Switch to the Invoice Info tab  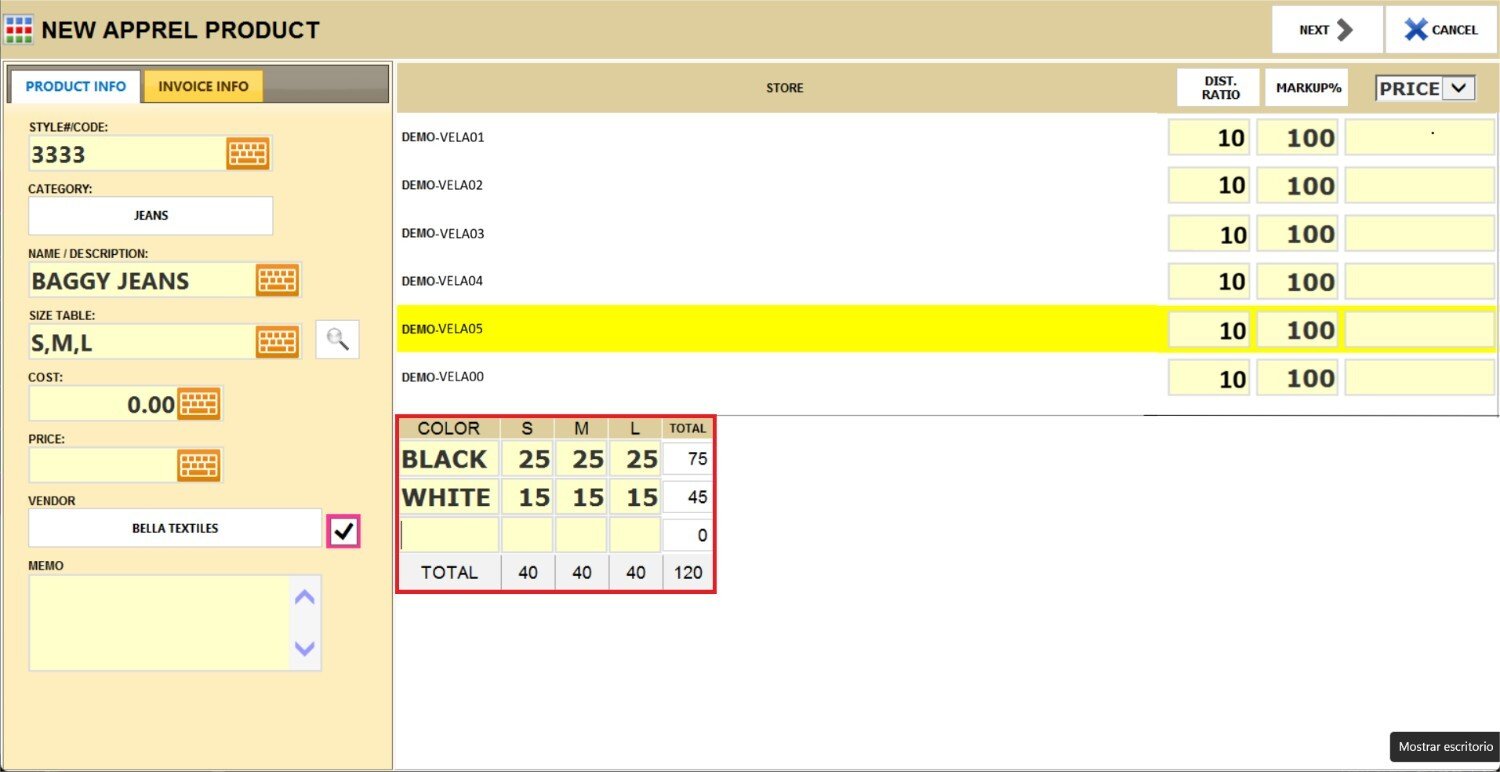coord(203,86)
